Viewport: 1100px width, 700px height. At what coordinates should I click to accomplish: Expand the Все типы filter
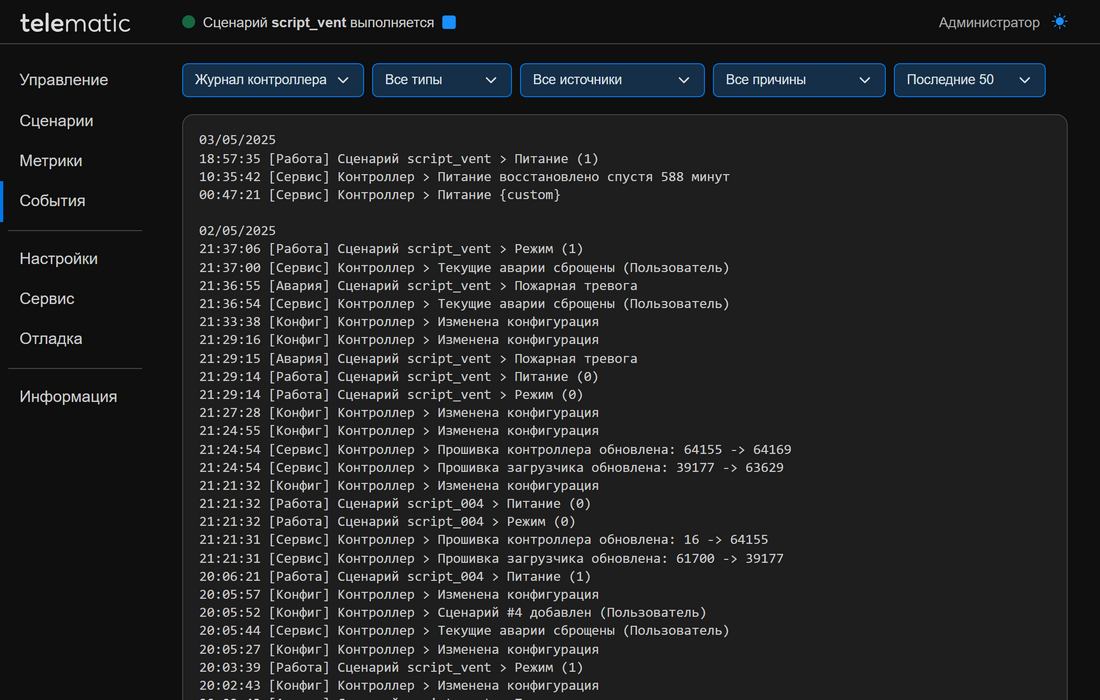coord(441,80)
